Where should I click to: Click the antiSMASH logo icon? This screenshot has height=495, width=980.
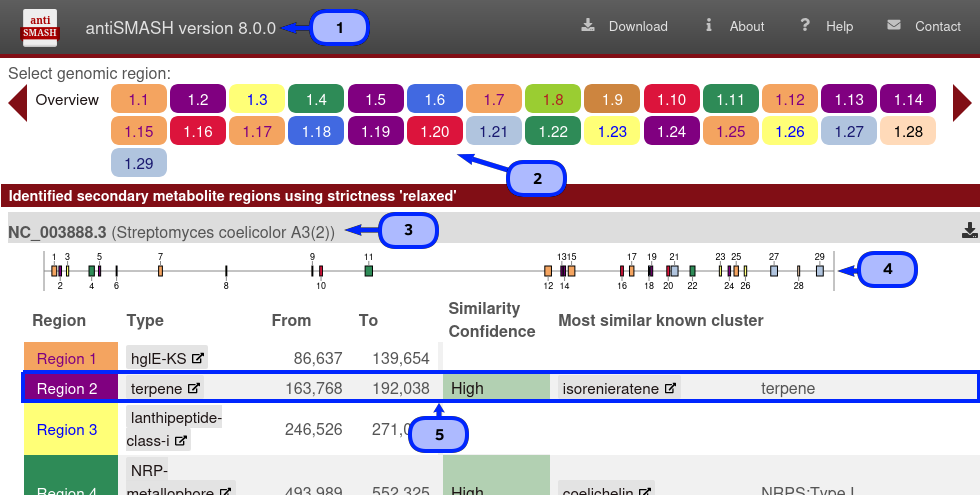40,28
